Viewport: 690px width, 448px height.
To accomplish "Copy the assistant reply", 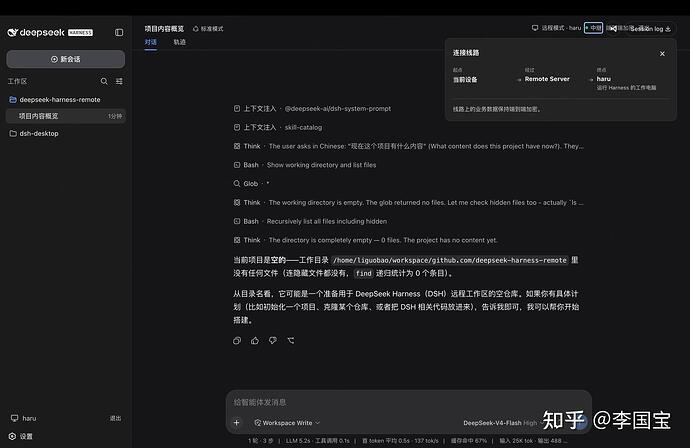I will click(237, 341).
